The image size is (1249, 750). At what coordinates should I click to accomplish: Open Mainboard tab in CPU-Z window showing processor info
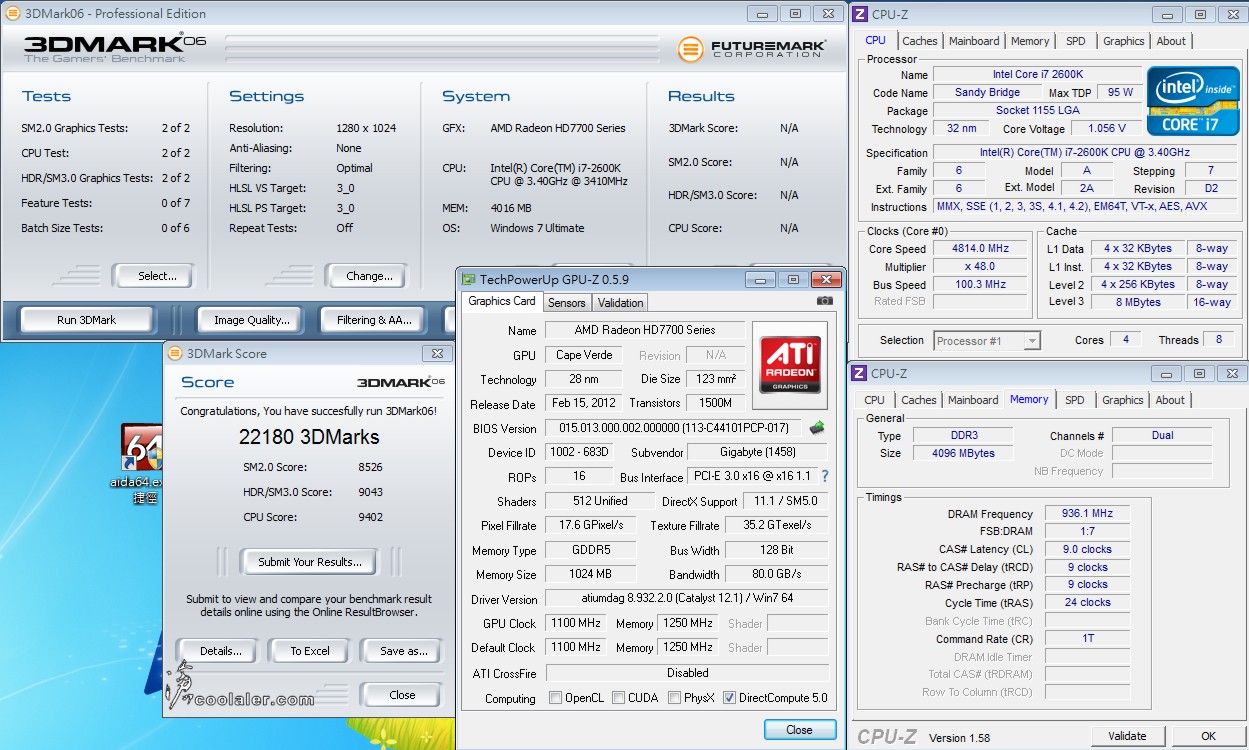[x=974, y=41]
